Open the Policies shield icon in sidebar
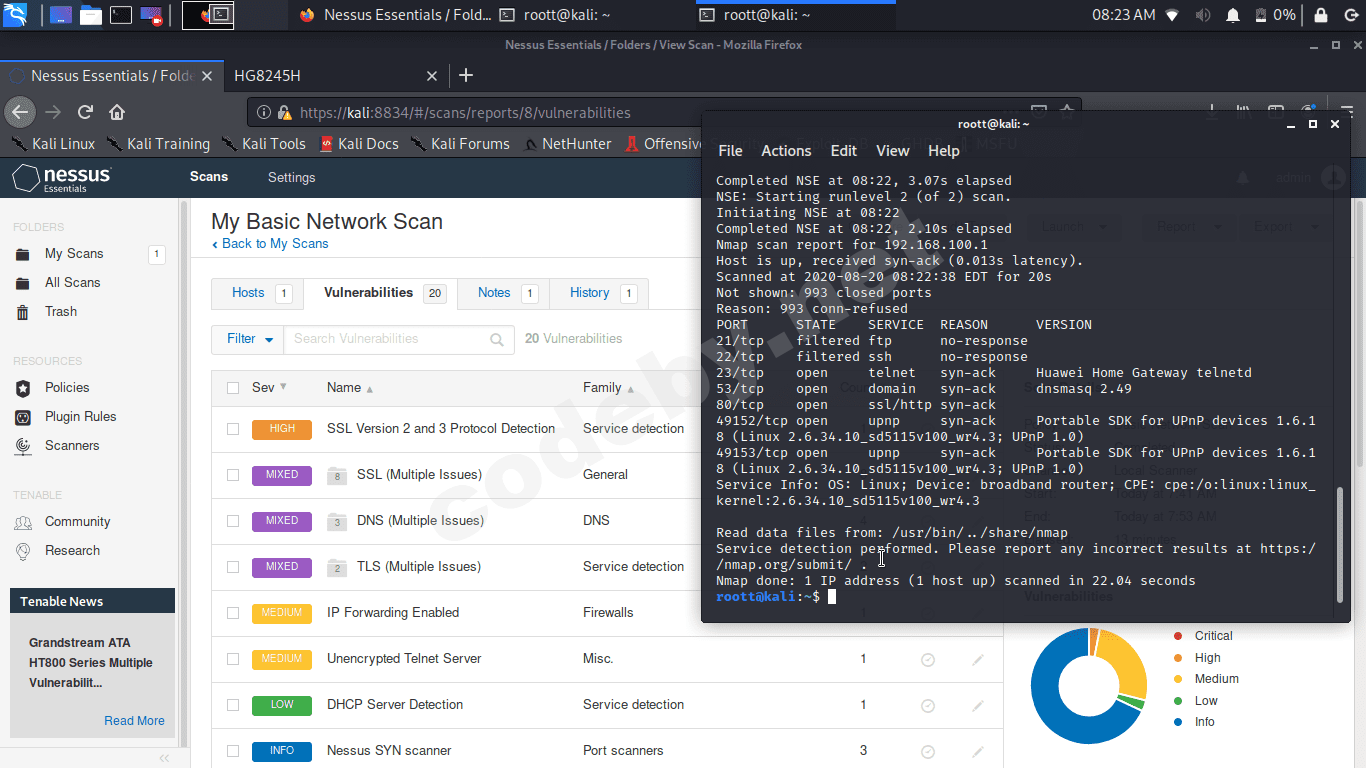This screenshot has height=768, width=1366. [23, 388]
